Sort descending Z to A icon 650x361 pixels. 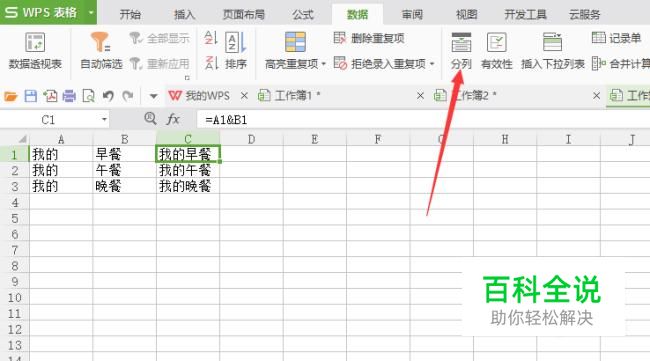pyautogui.click(x=211, y=63)
